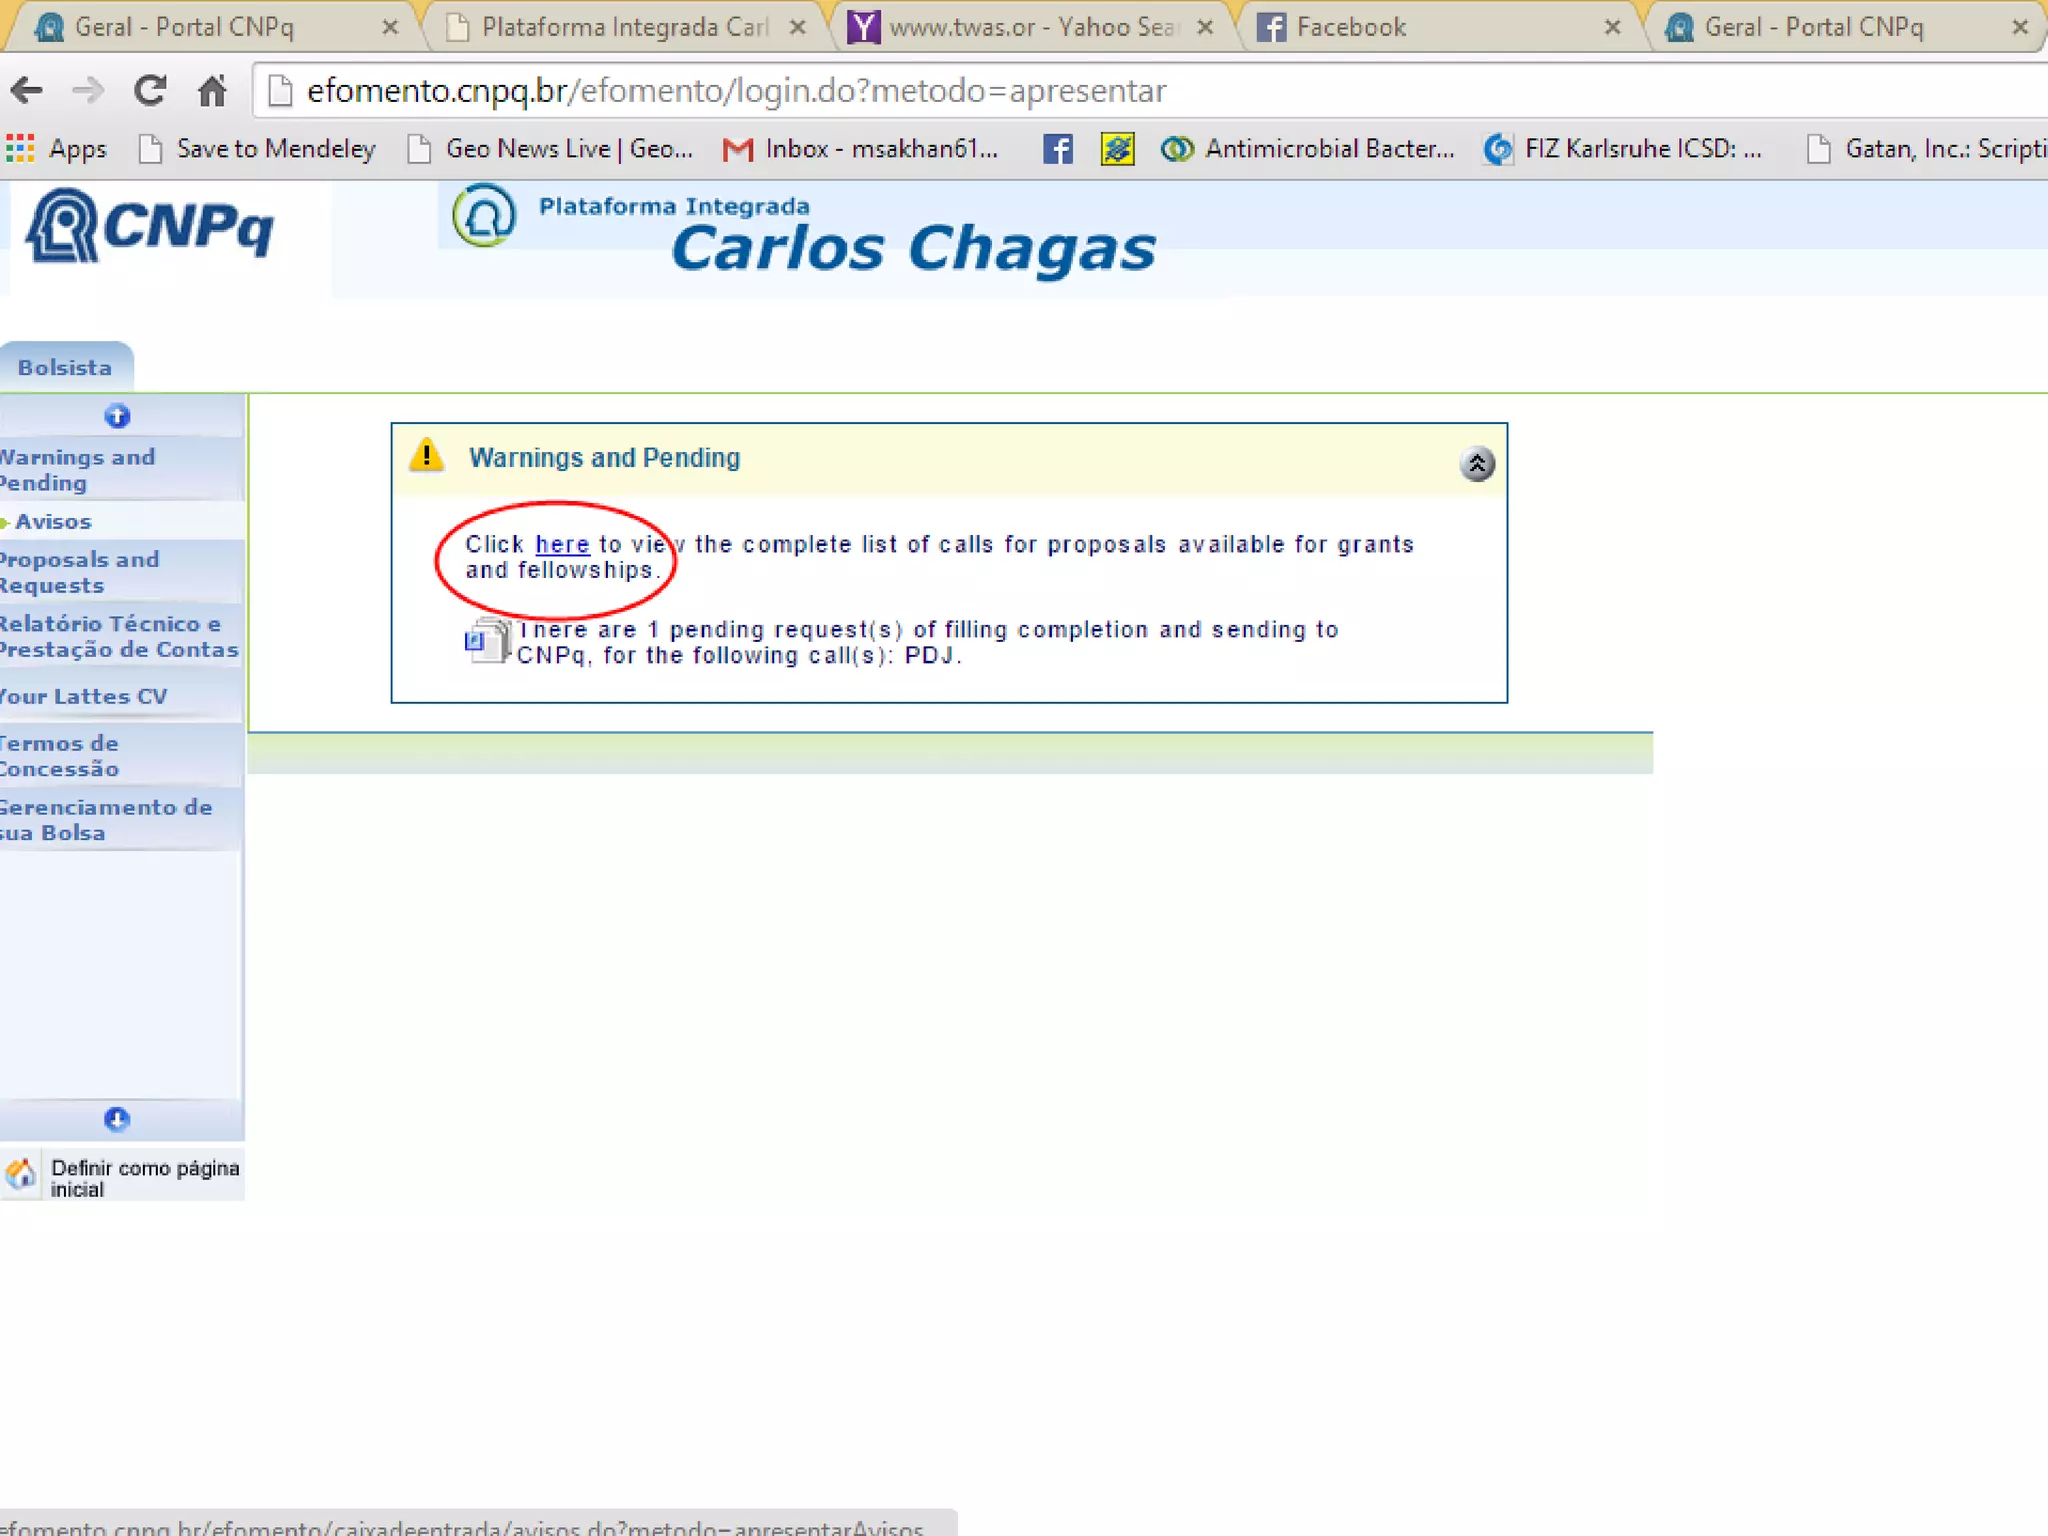Select Avisos in the sidebar

pyautogui.click(x=53, y=521)
